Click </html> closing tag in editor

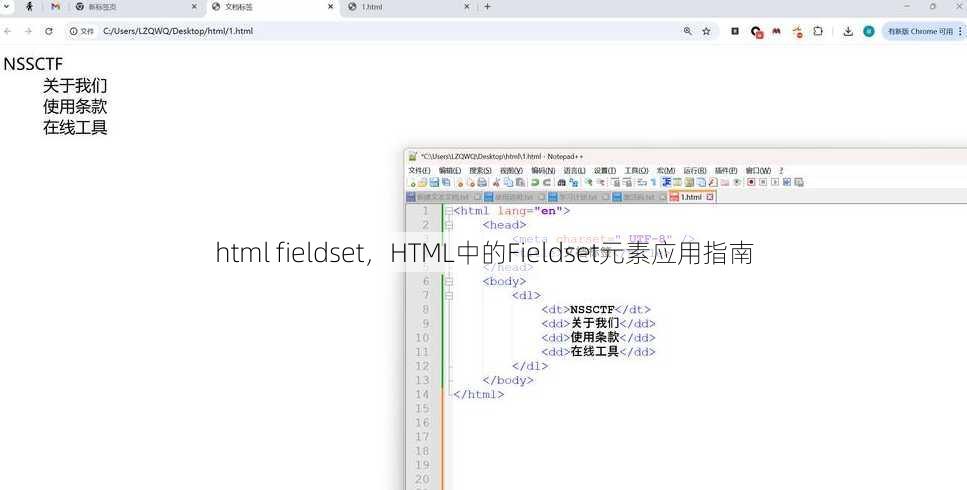coord(479,394)
